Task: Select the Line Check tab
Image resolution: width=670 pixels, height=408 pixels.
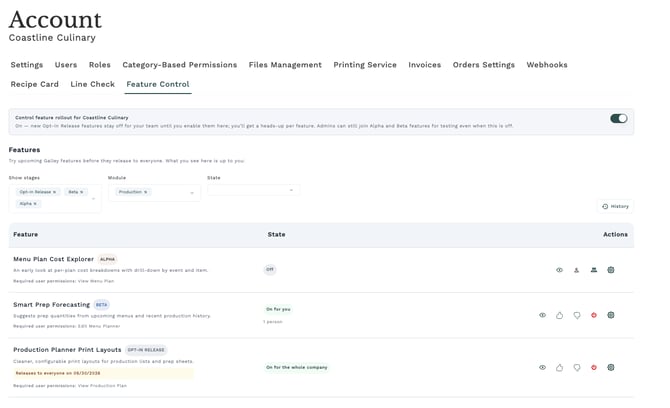Action: click(93, 84)
